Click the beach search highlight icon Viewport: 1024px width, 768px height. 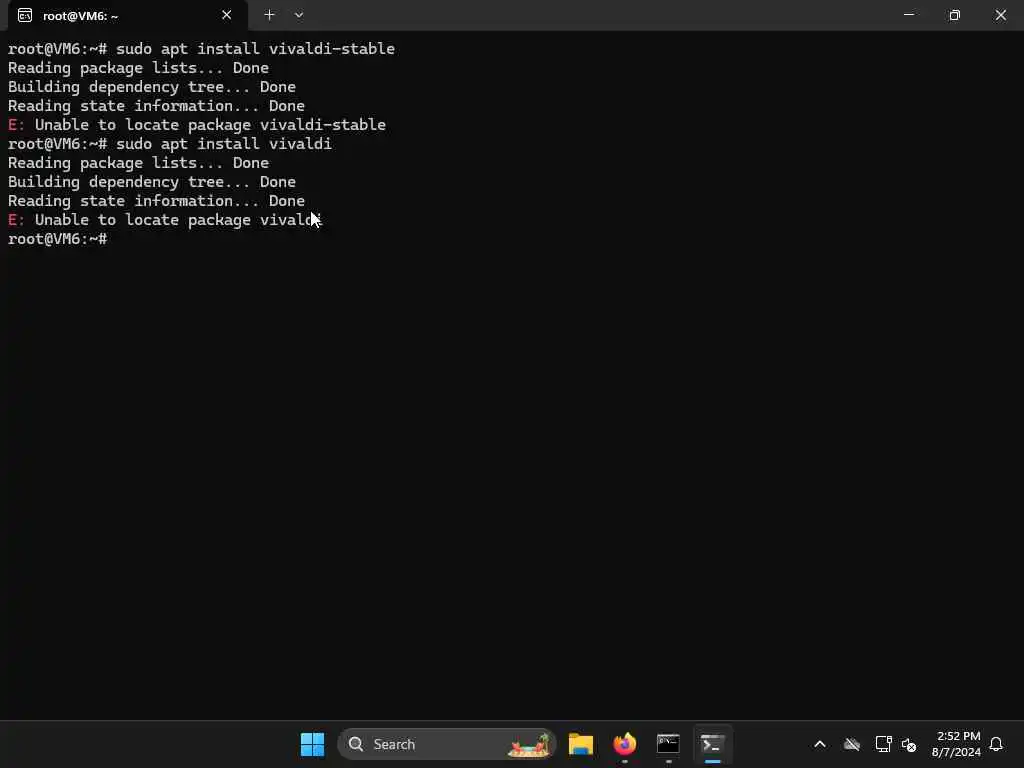click(x=530, y=744)
